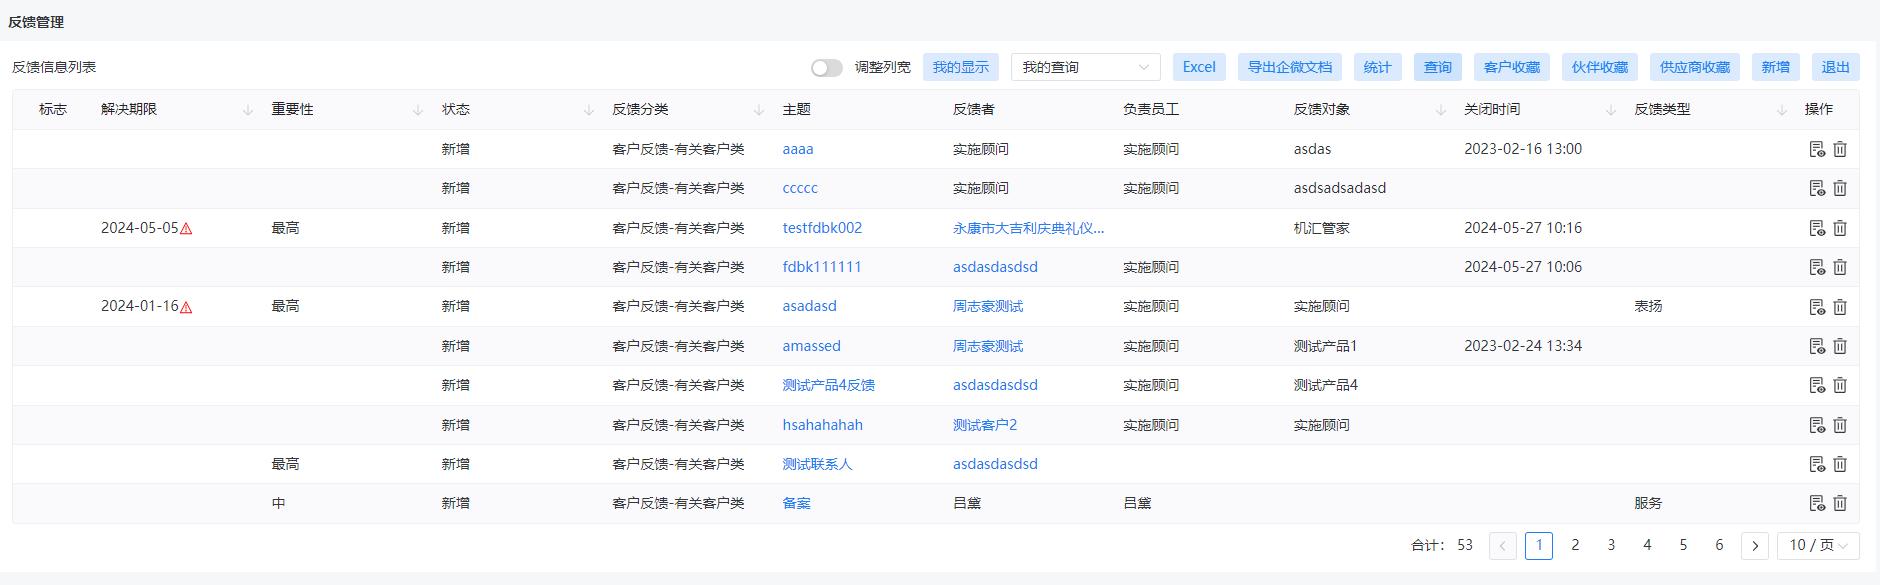This screenshot has width=1880, height=585.
Task: Sort by 反馈分类 column arrow
Action: coord(759,110)
